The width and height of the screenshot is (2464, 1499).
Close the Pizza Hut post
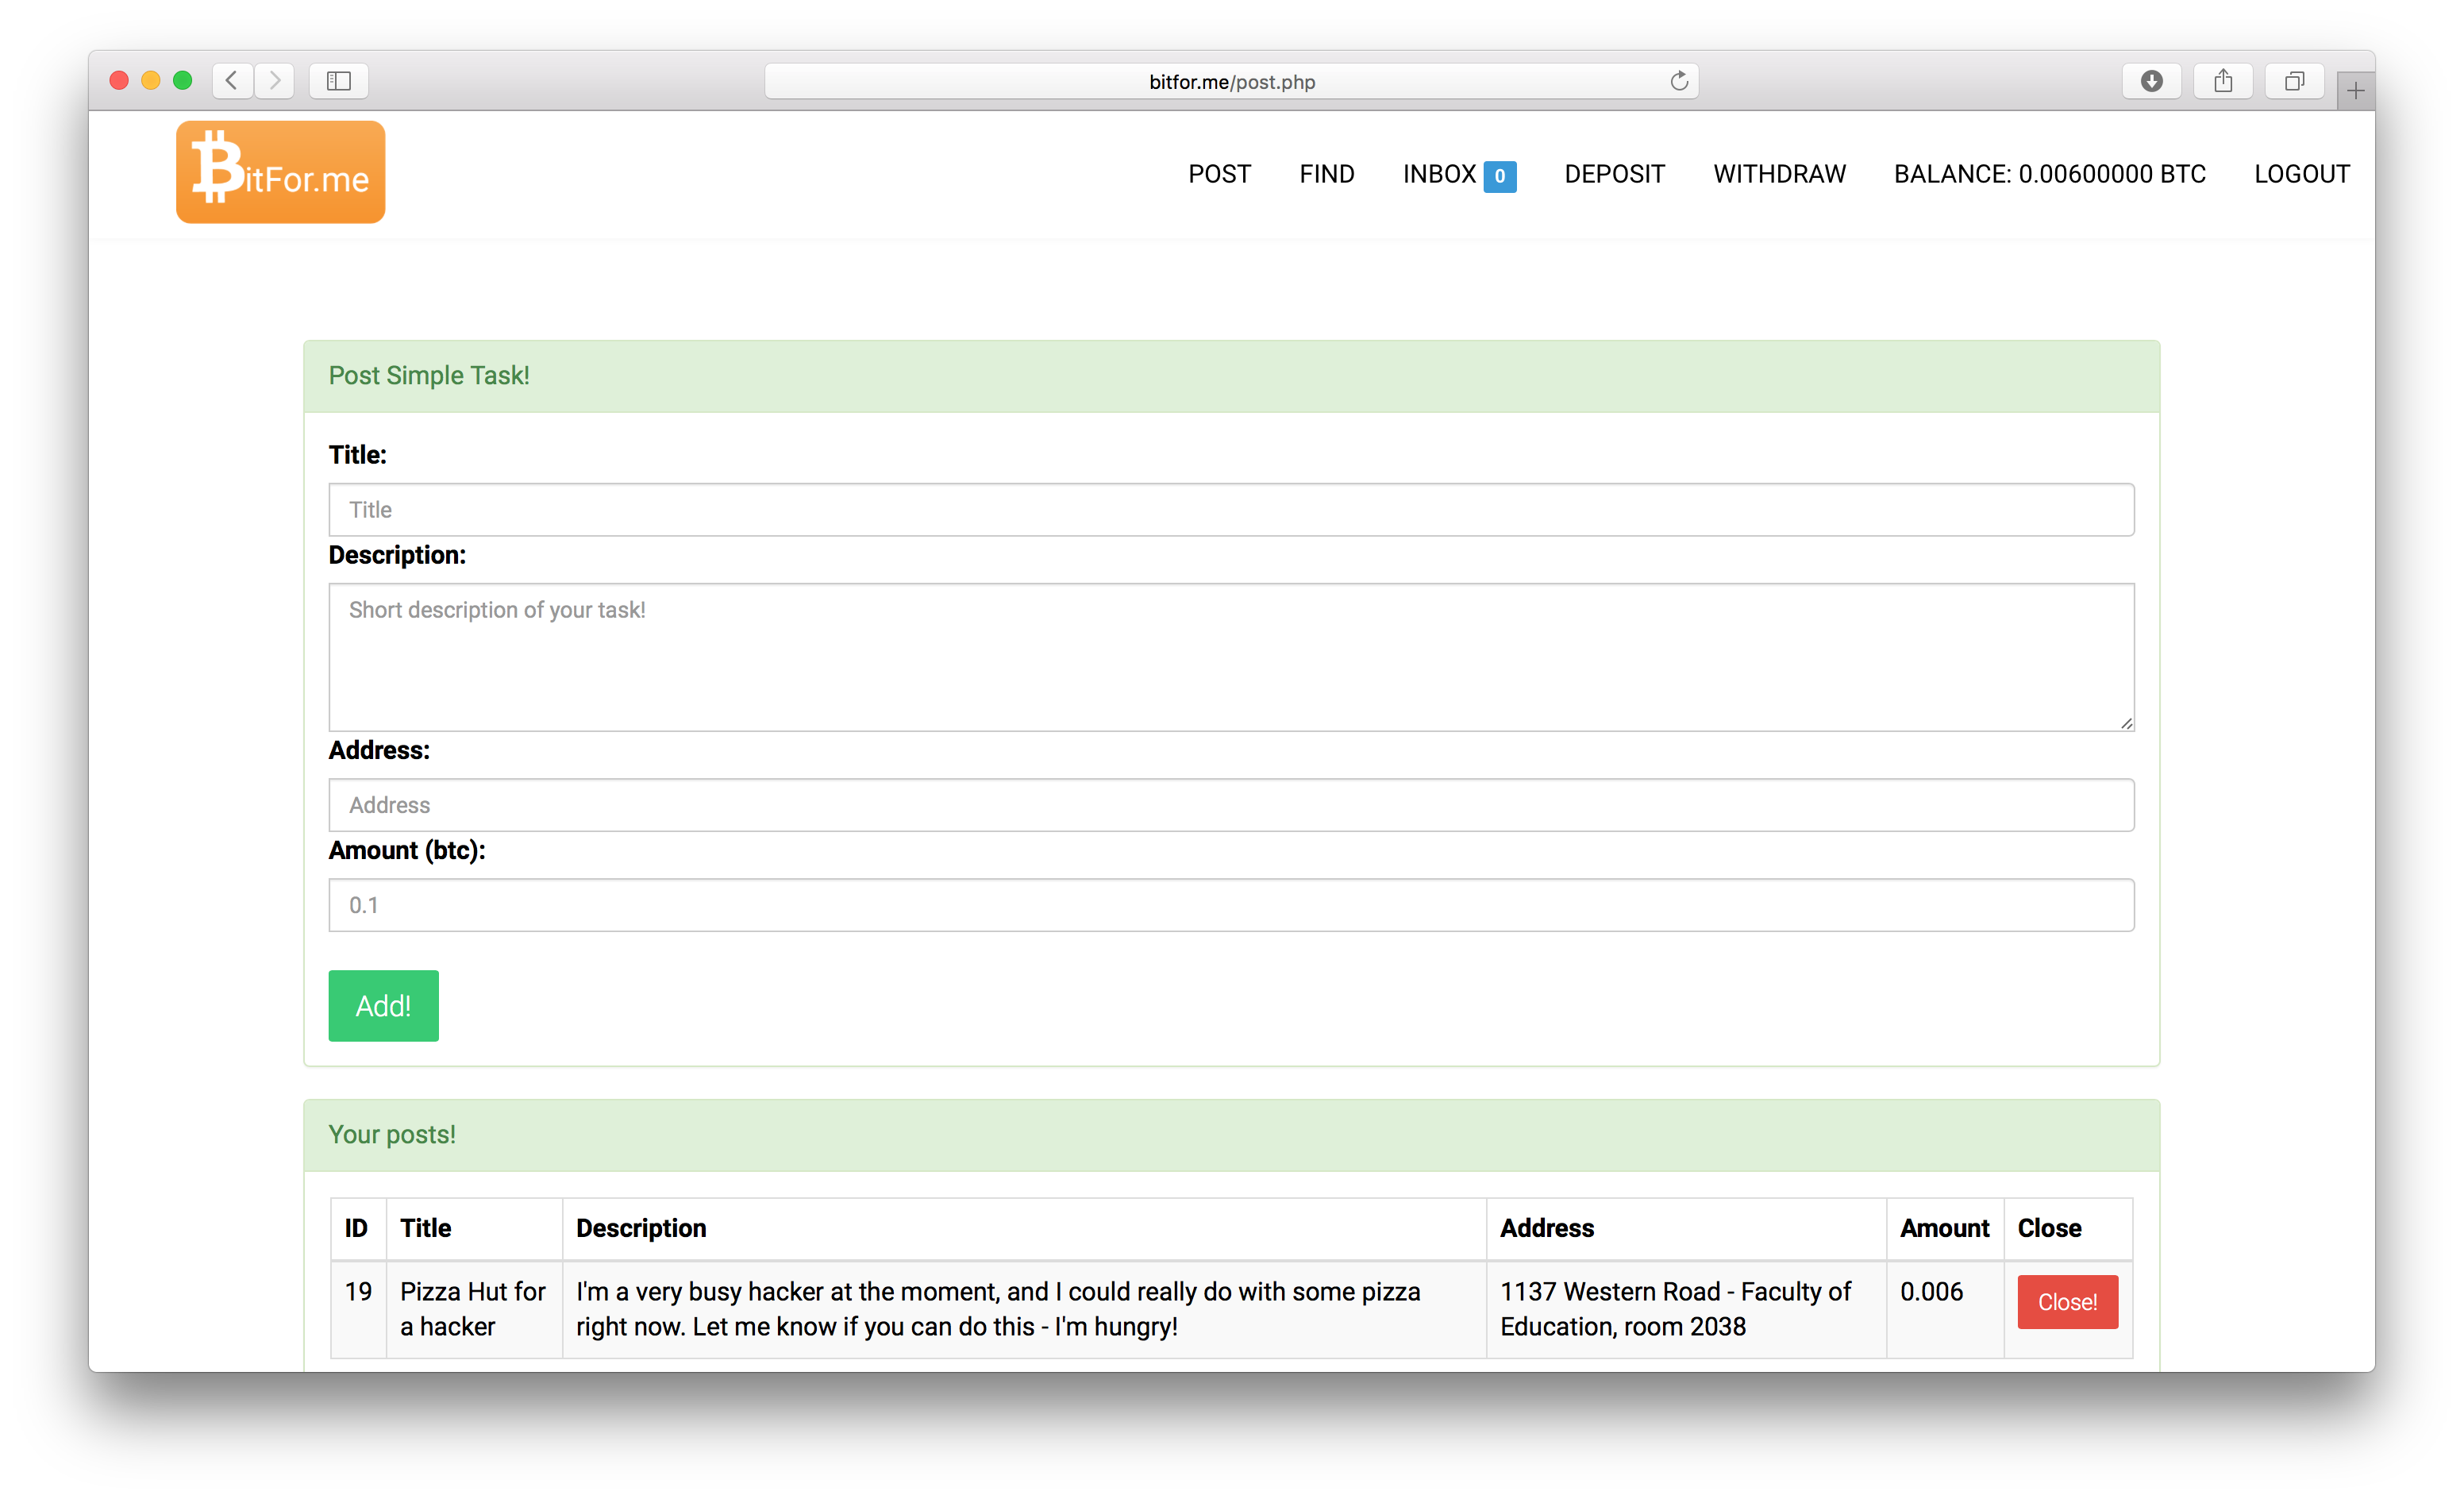[2067, 1302]
